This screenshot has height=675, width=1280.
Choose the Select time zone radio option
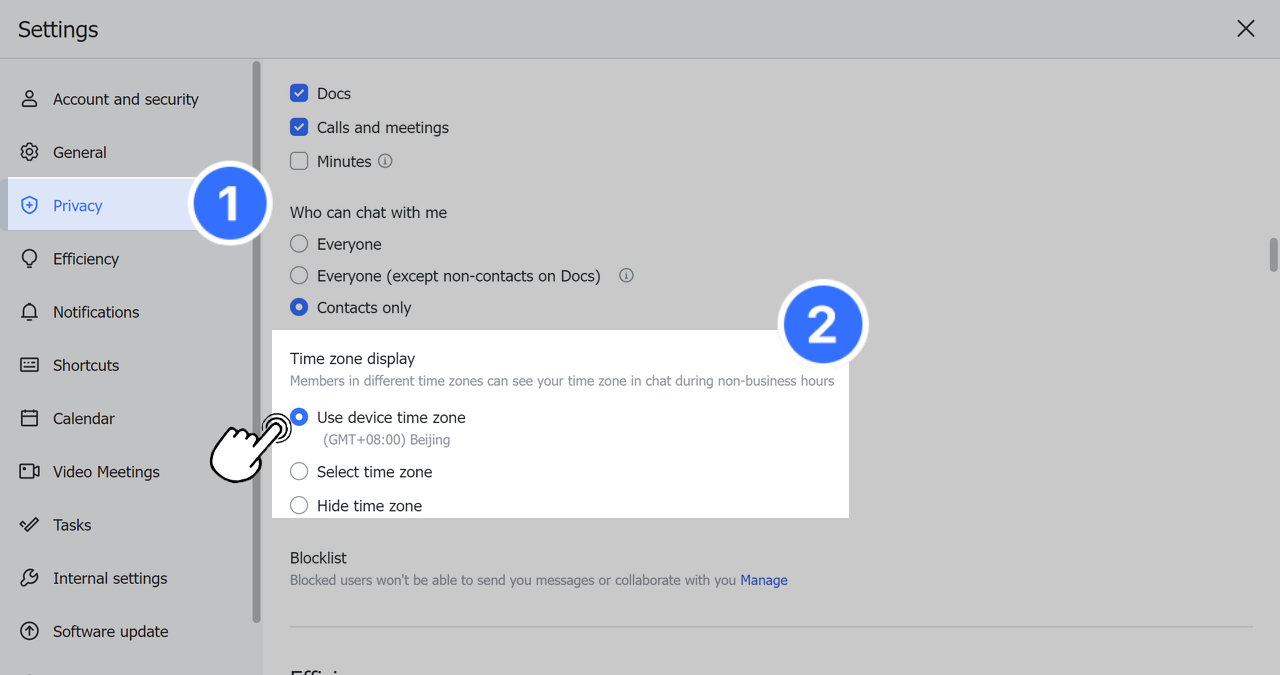pos(299,472)
